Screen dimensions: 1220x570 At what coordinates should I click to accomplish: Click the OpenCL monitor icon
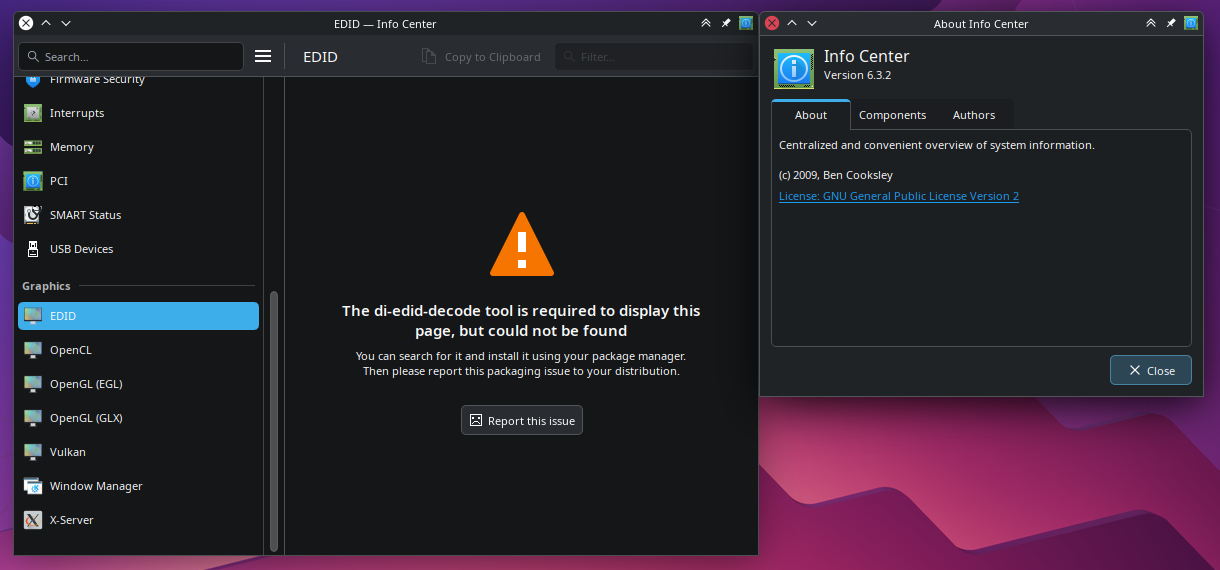tap(33, 350)
